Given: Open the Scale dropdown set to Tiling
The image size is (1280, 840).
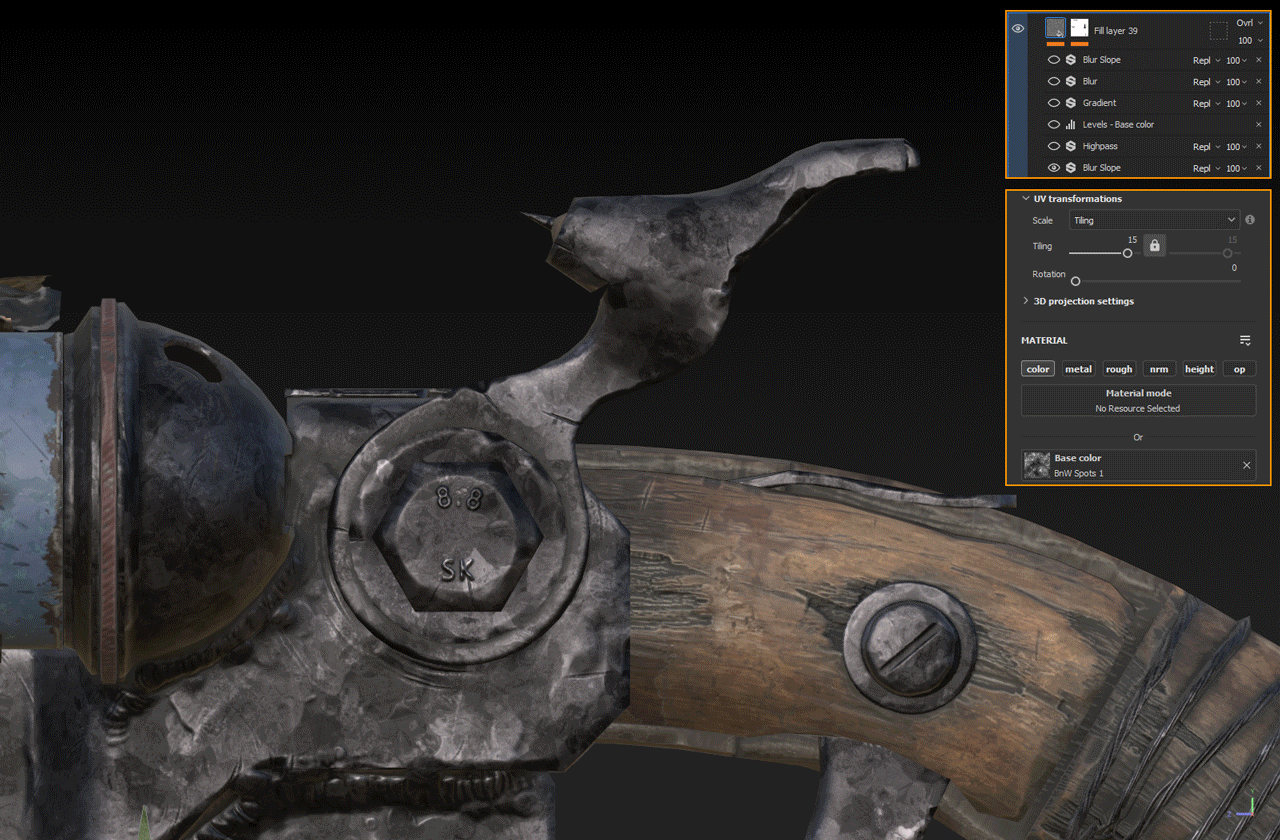Looking at the screenshot, I should tap(1154, 220).
